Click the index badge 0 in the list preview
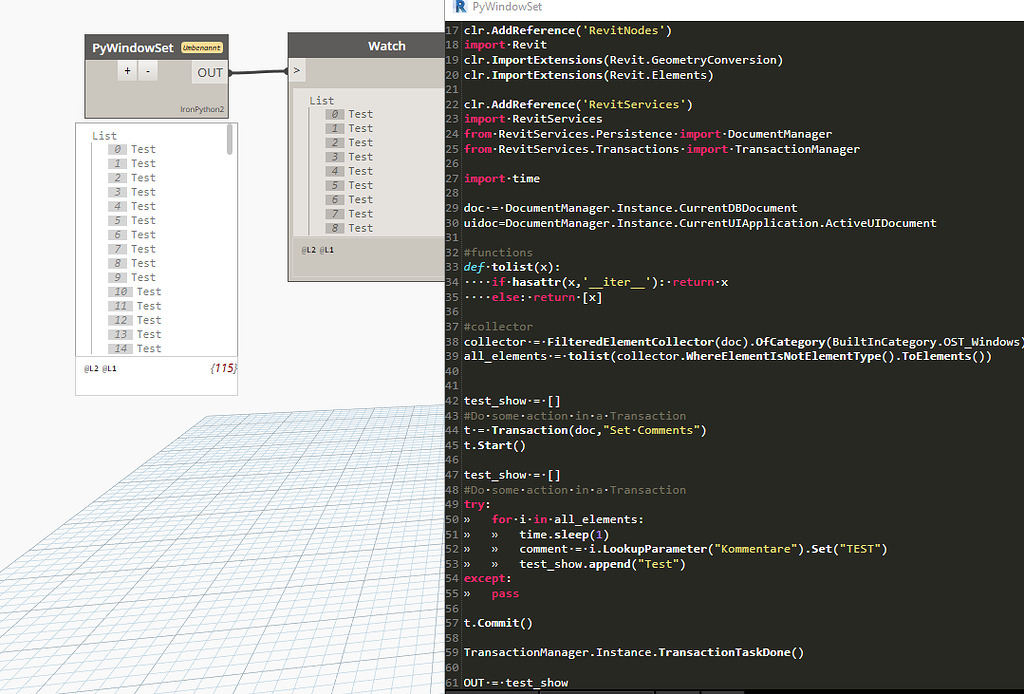Image resolution: width=1024 pixels, height=694 pixels. (x=119, y=148)
